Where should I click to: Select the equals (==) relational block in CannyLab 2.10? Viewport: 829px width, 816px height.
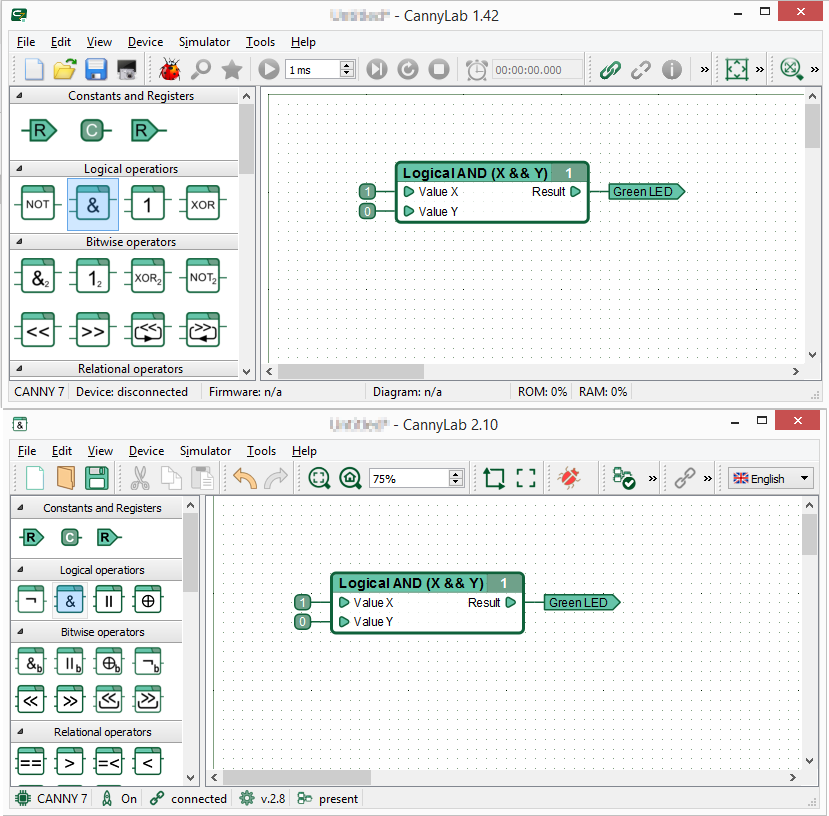[31, 763]
